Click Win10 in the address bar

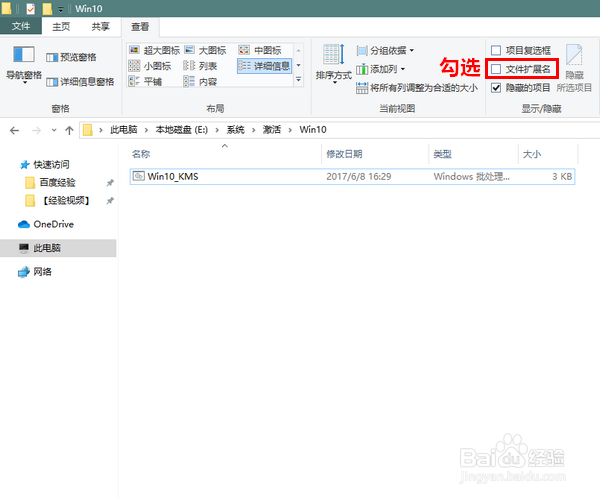313,130
